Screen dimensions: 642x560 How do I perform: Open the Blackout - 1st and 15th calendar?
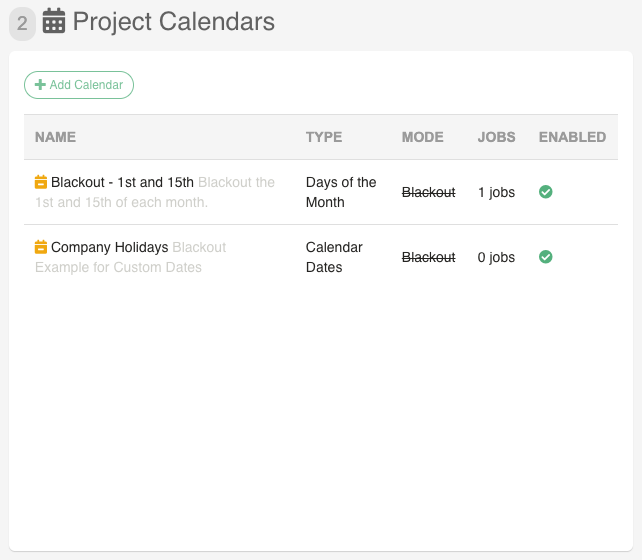[122, 182]
